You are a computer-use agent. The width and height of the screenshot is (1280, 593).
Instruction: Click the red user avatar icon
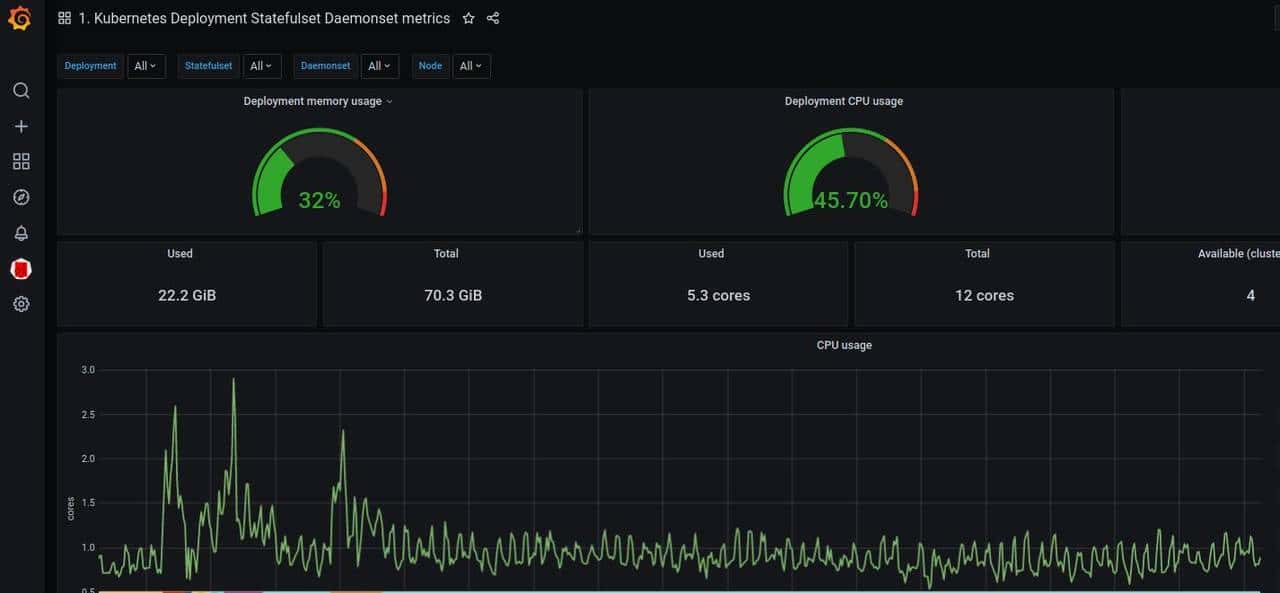(21, 269)
